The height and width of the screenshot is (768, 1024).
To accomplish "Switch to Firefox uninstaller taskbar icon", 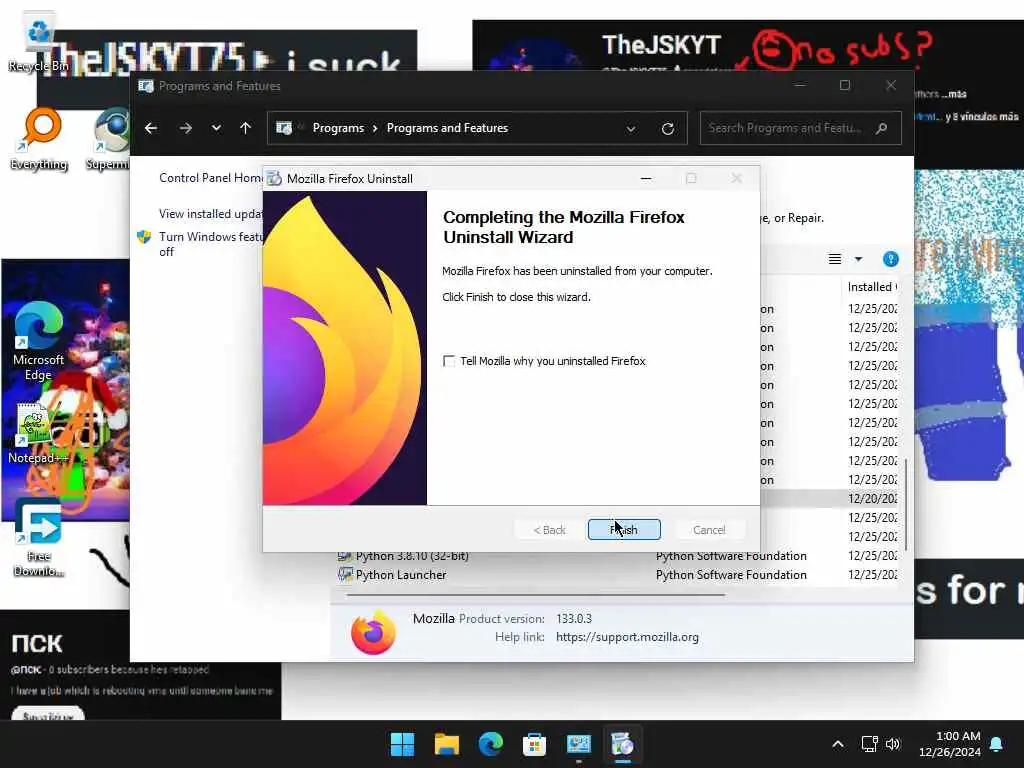I will 622,744.
